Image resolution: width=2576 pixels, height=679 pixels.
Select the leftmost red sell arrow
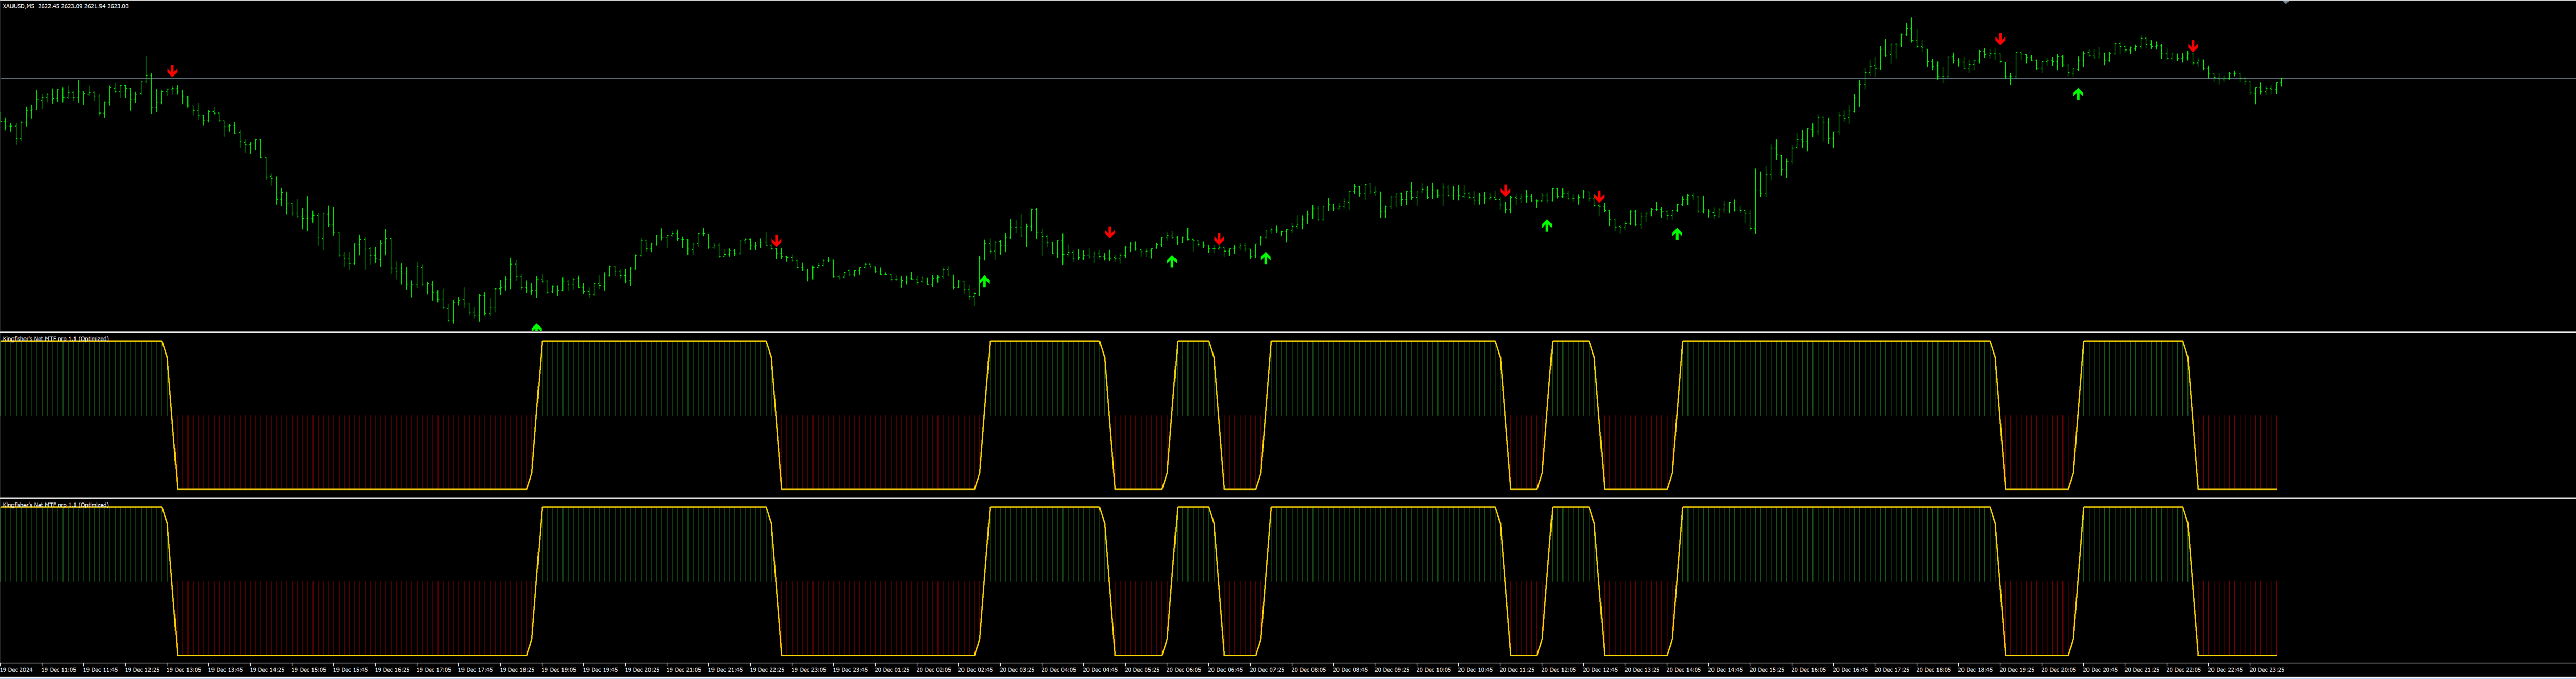pos(173,71)
